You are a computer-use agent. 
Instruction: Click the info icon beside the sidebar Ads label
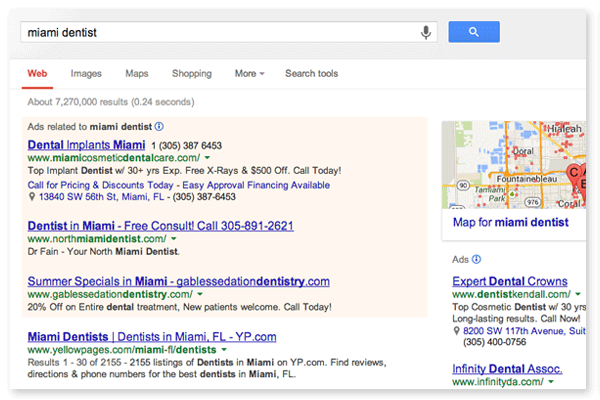476,259
